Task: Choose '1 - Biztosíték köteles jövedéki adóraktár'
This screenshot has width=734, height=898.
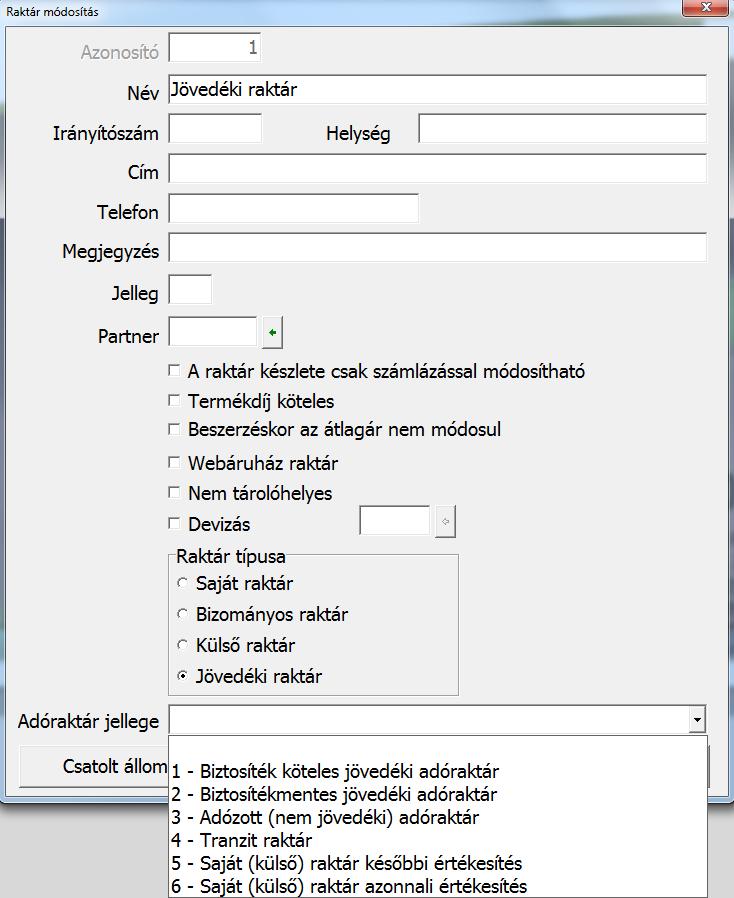Action: [x=438, y=771]
